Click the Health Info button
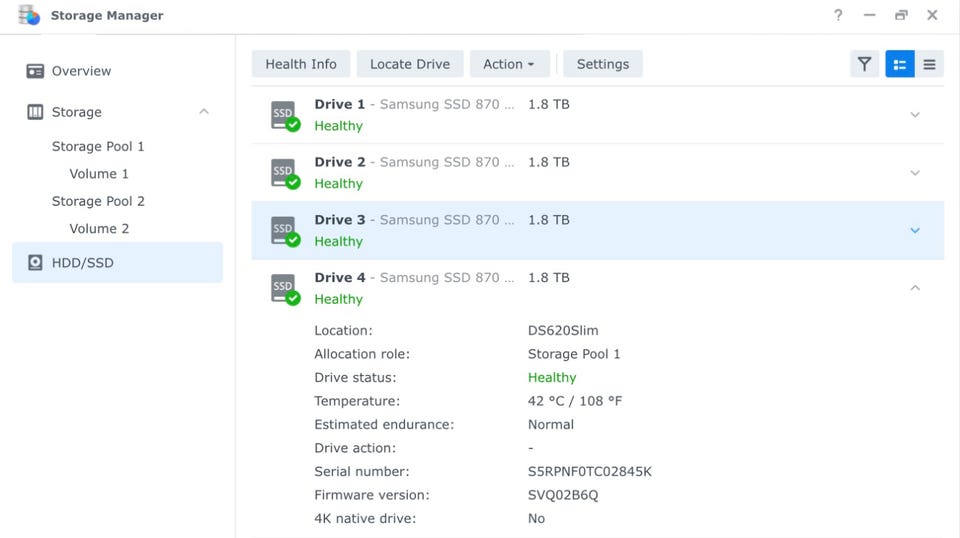 (x=301, y=64)
